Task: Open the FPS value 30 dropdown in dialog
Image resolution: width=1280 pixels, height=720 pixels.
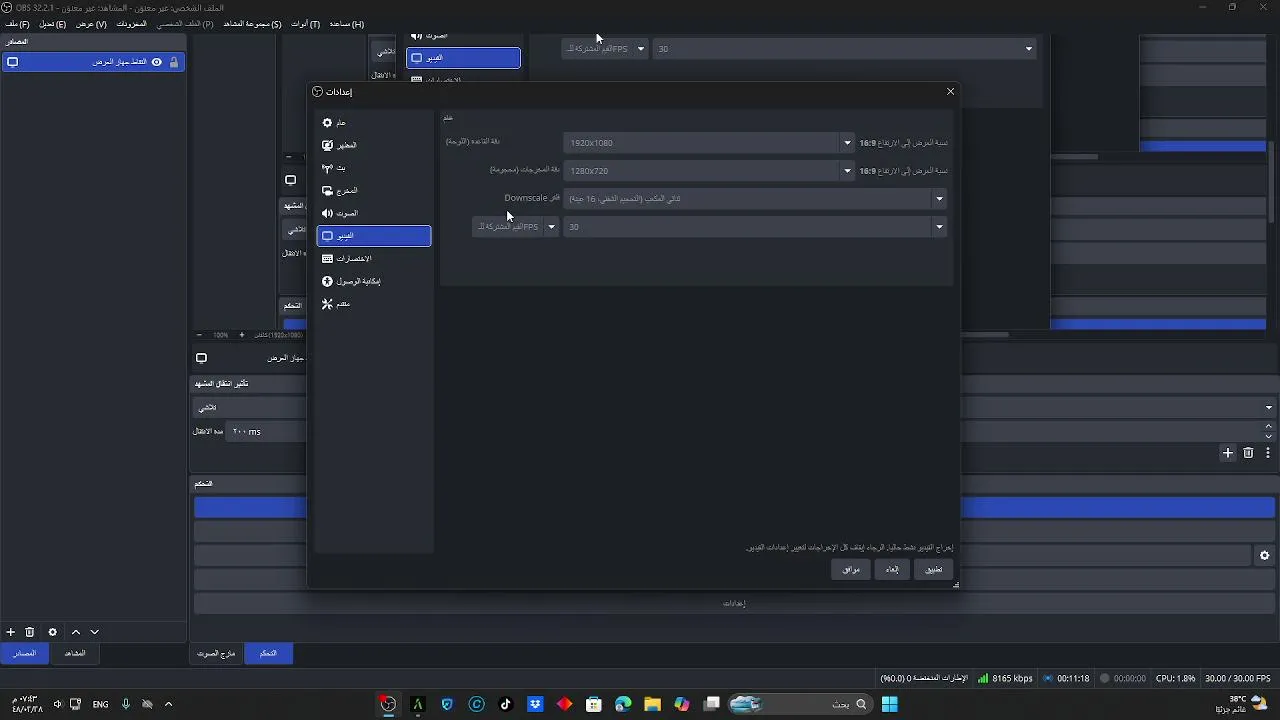Action: 755,227
